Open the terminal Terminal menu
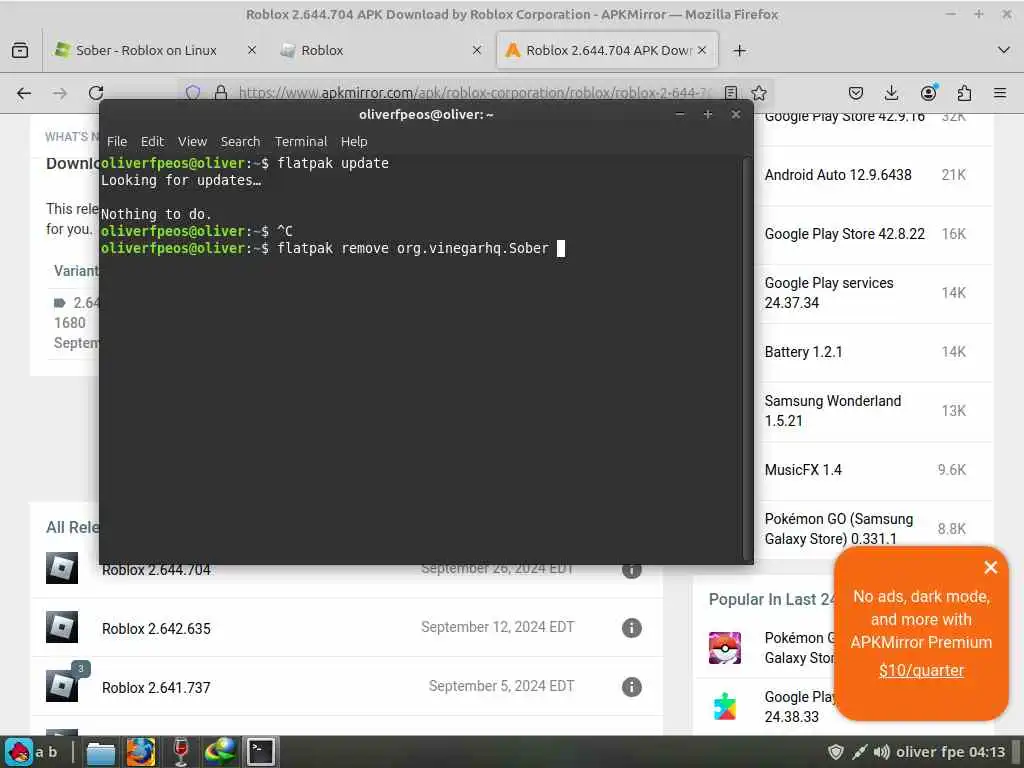 300,141
